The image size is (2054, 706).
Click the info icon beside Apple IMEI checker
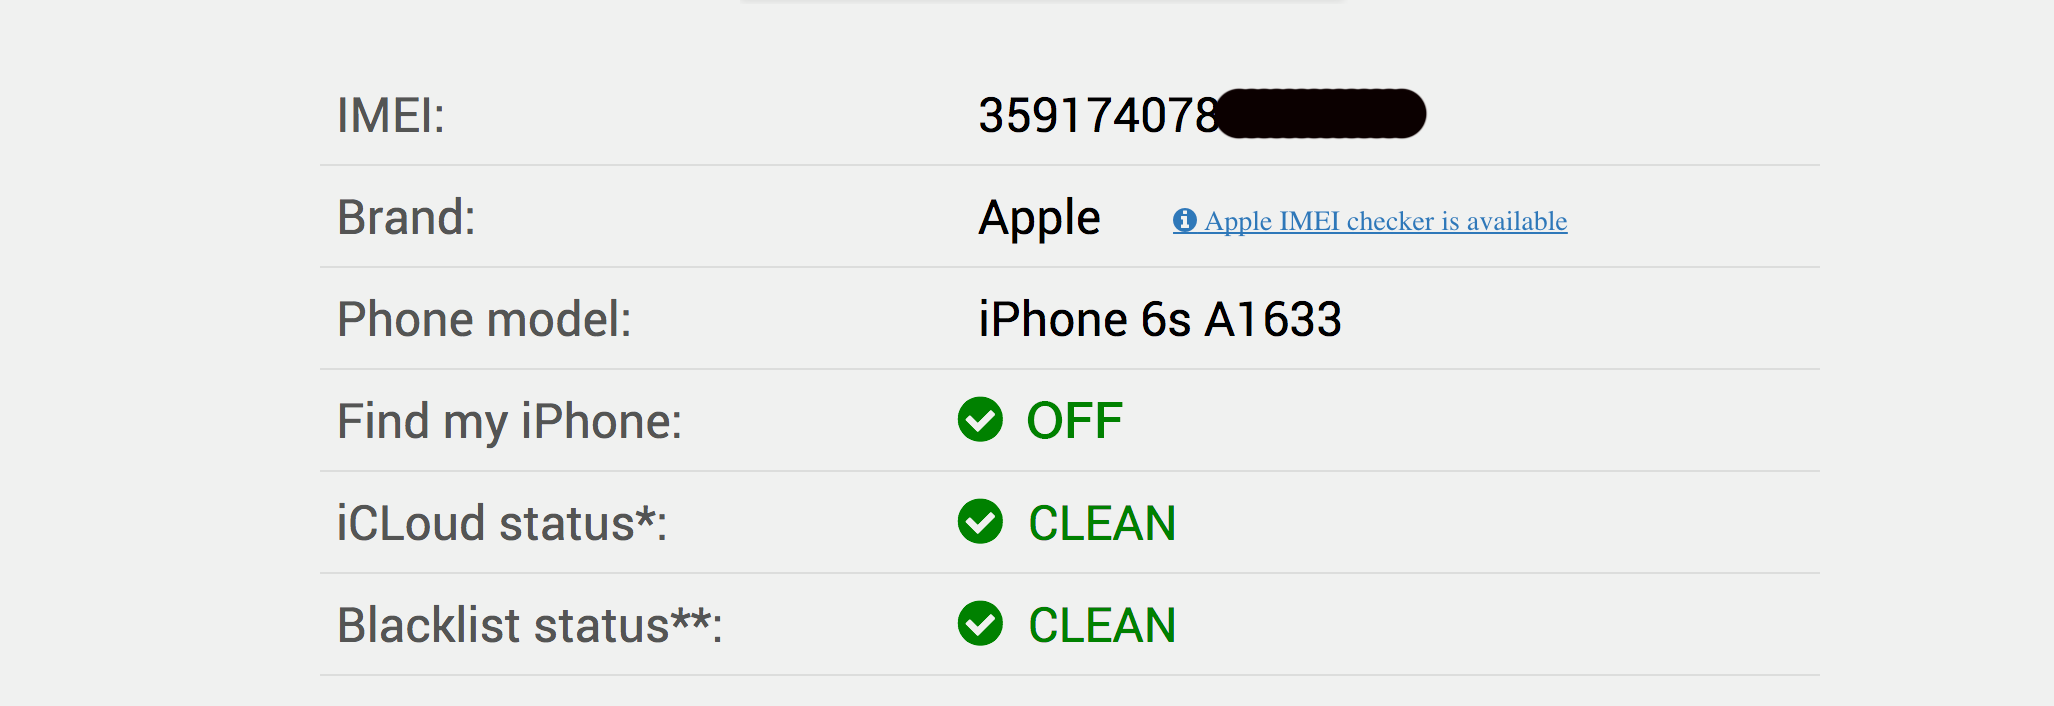[1185, 220]
